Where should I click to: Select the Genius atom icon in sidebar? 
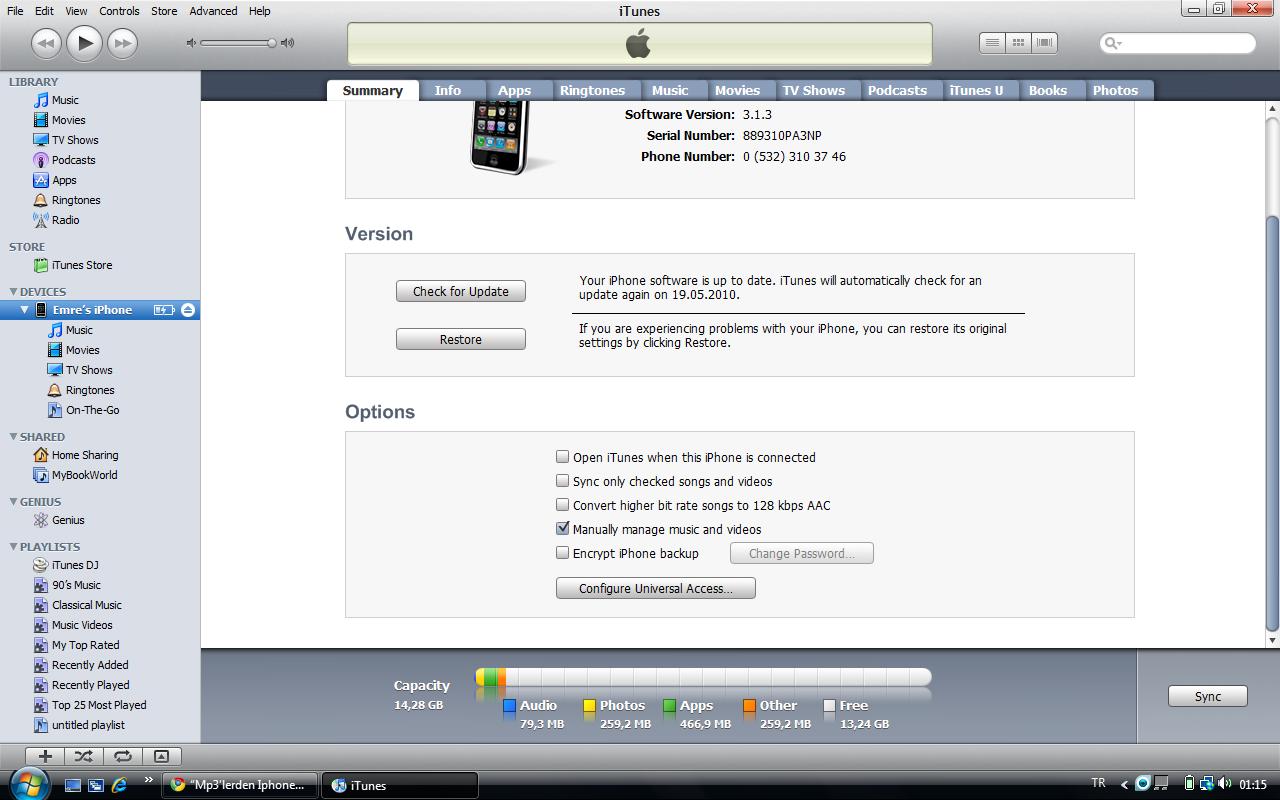pyautogui.click(x=41, y=520)
